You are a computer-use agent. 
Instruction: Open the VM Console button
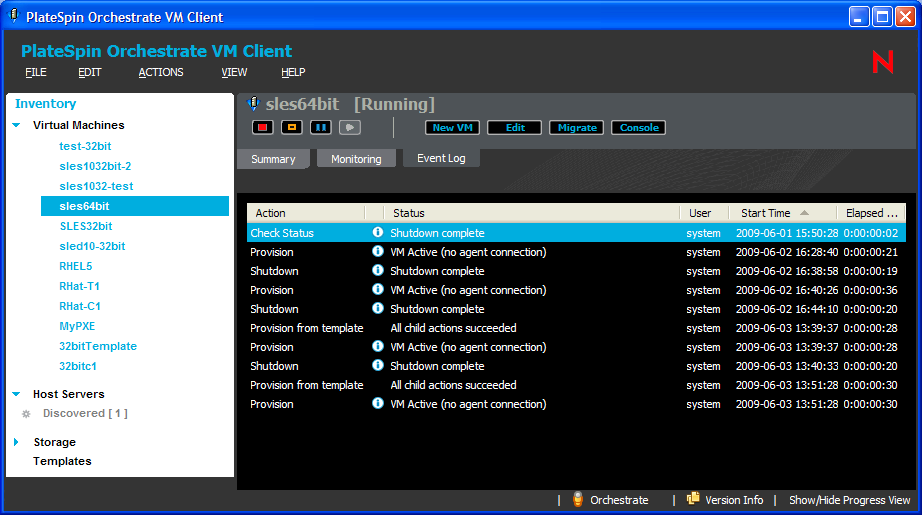[x=639, y=128]
